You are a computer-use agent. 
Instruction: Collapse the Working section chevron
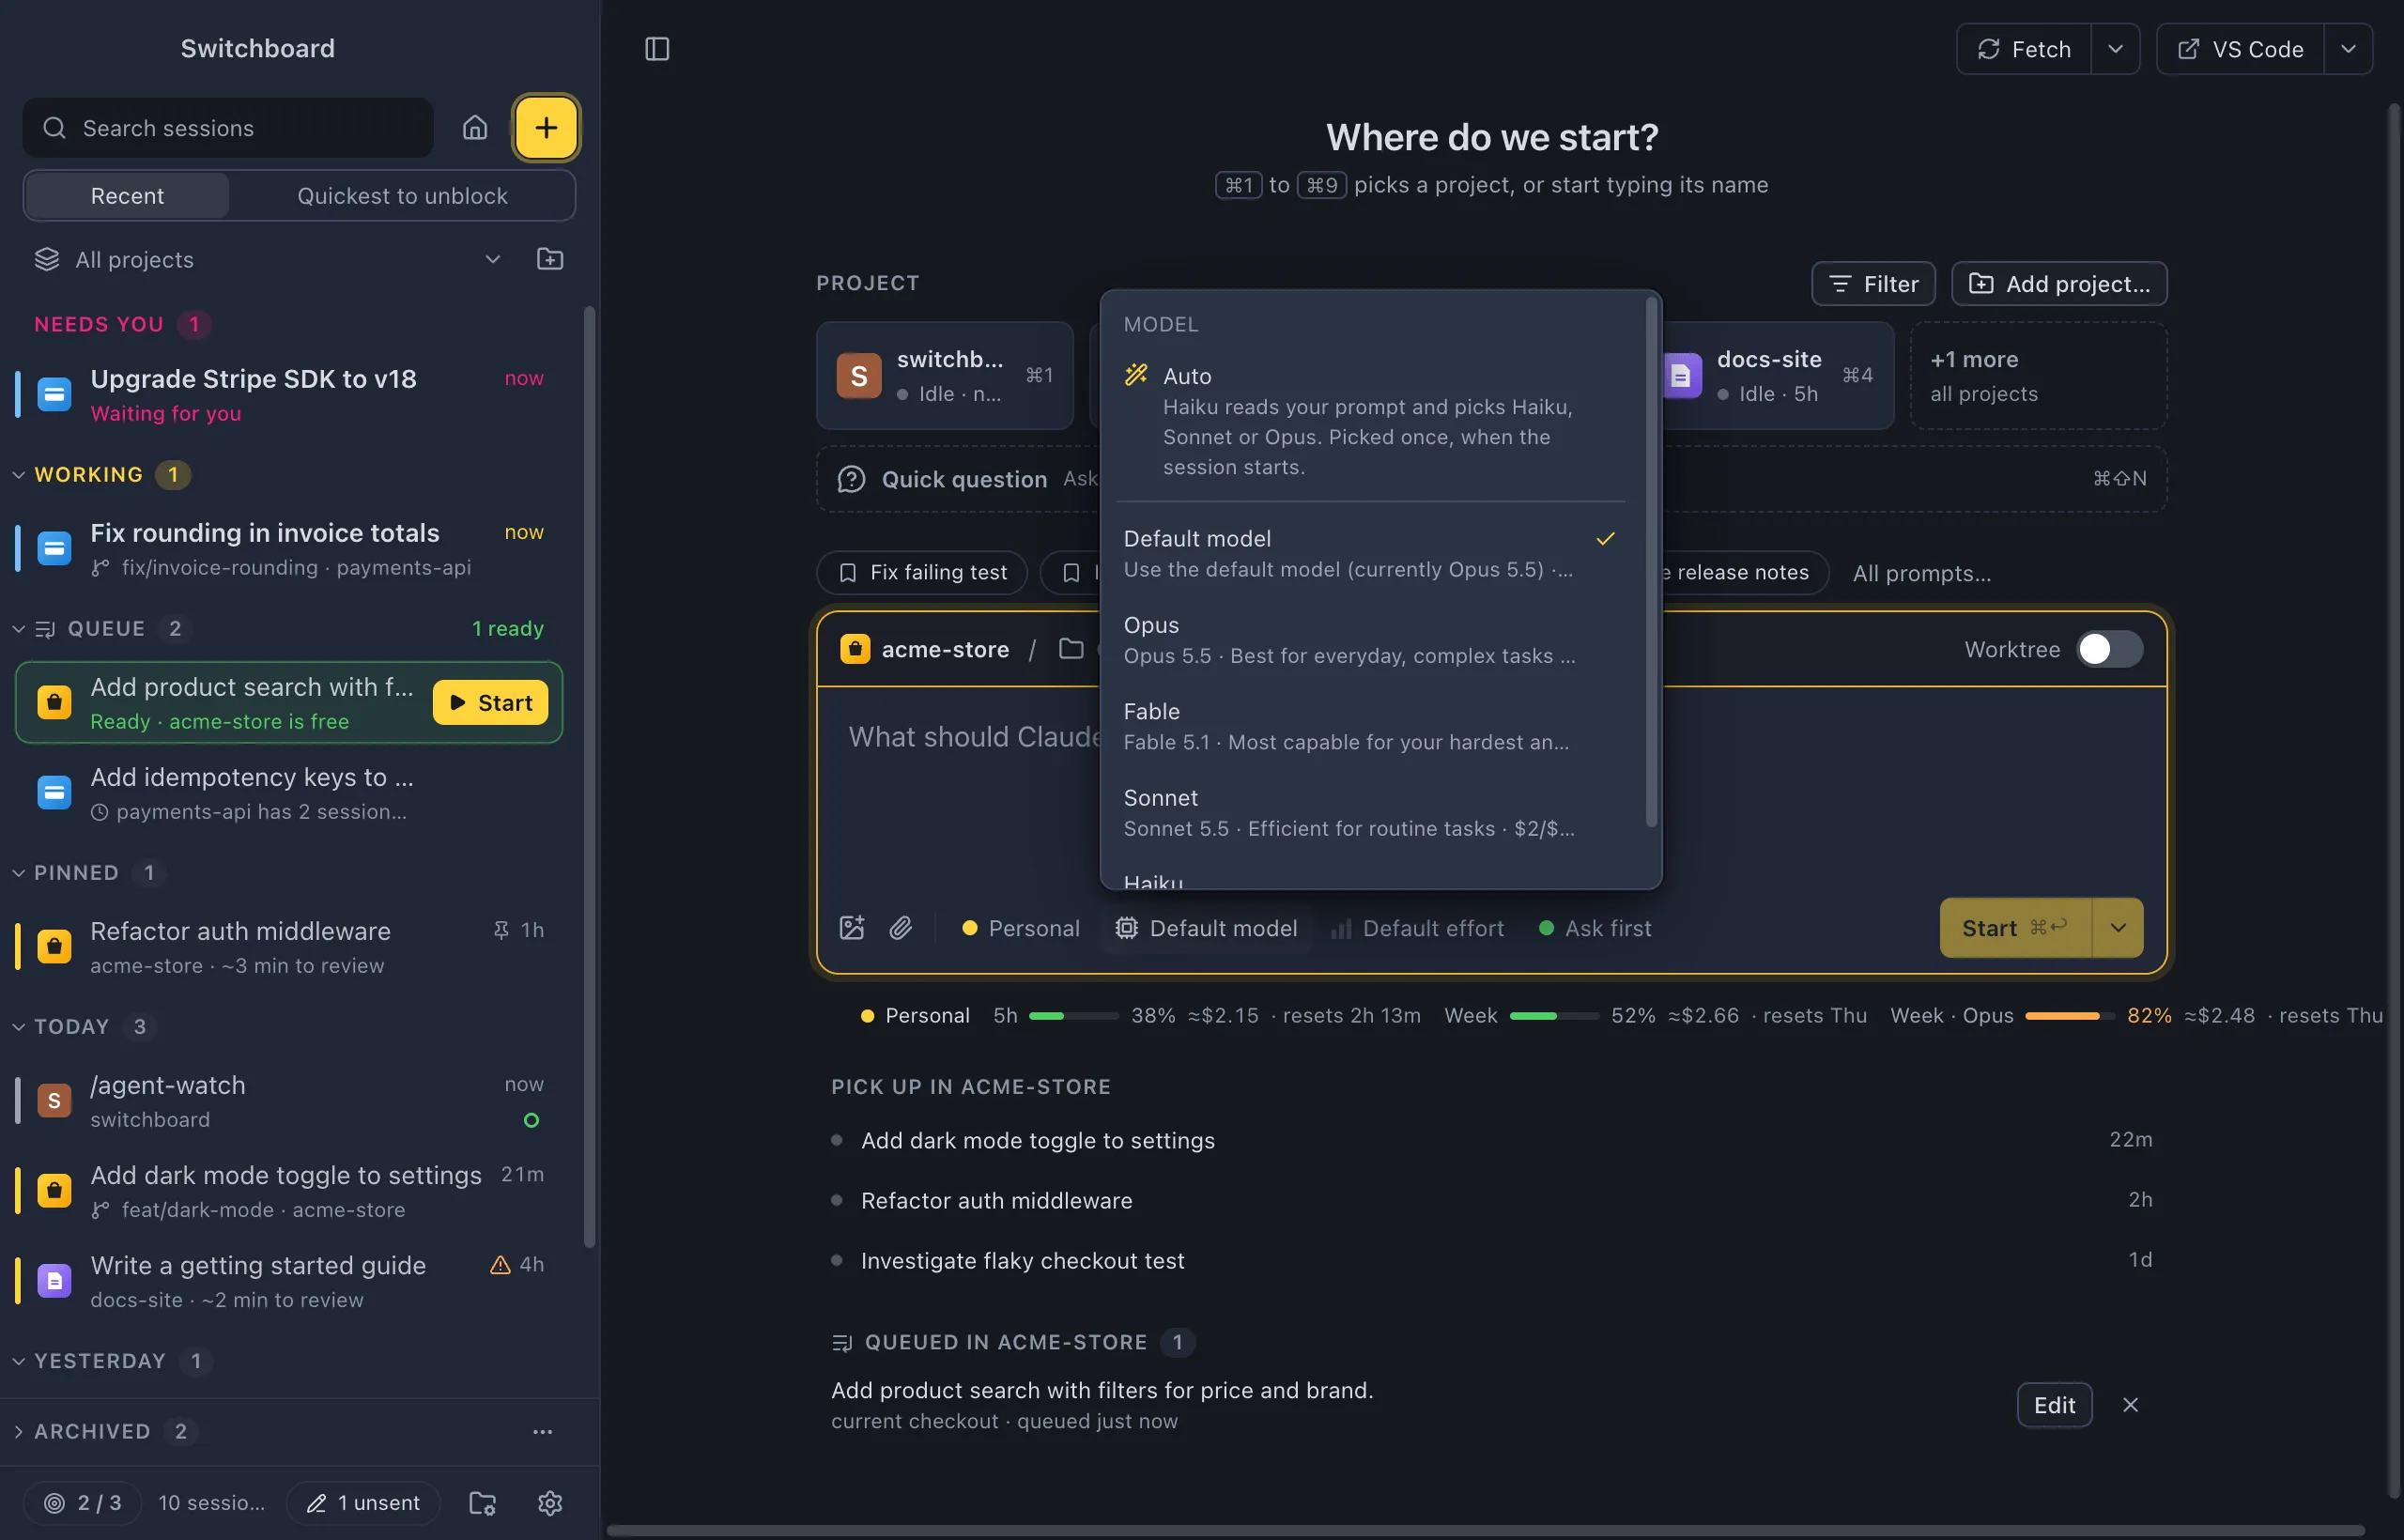tap(18, 474)
